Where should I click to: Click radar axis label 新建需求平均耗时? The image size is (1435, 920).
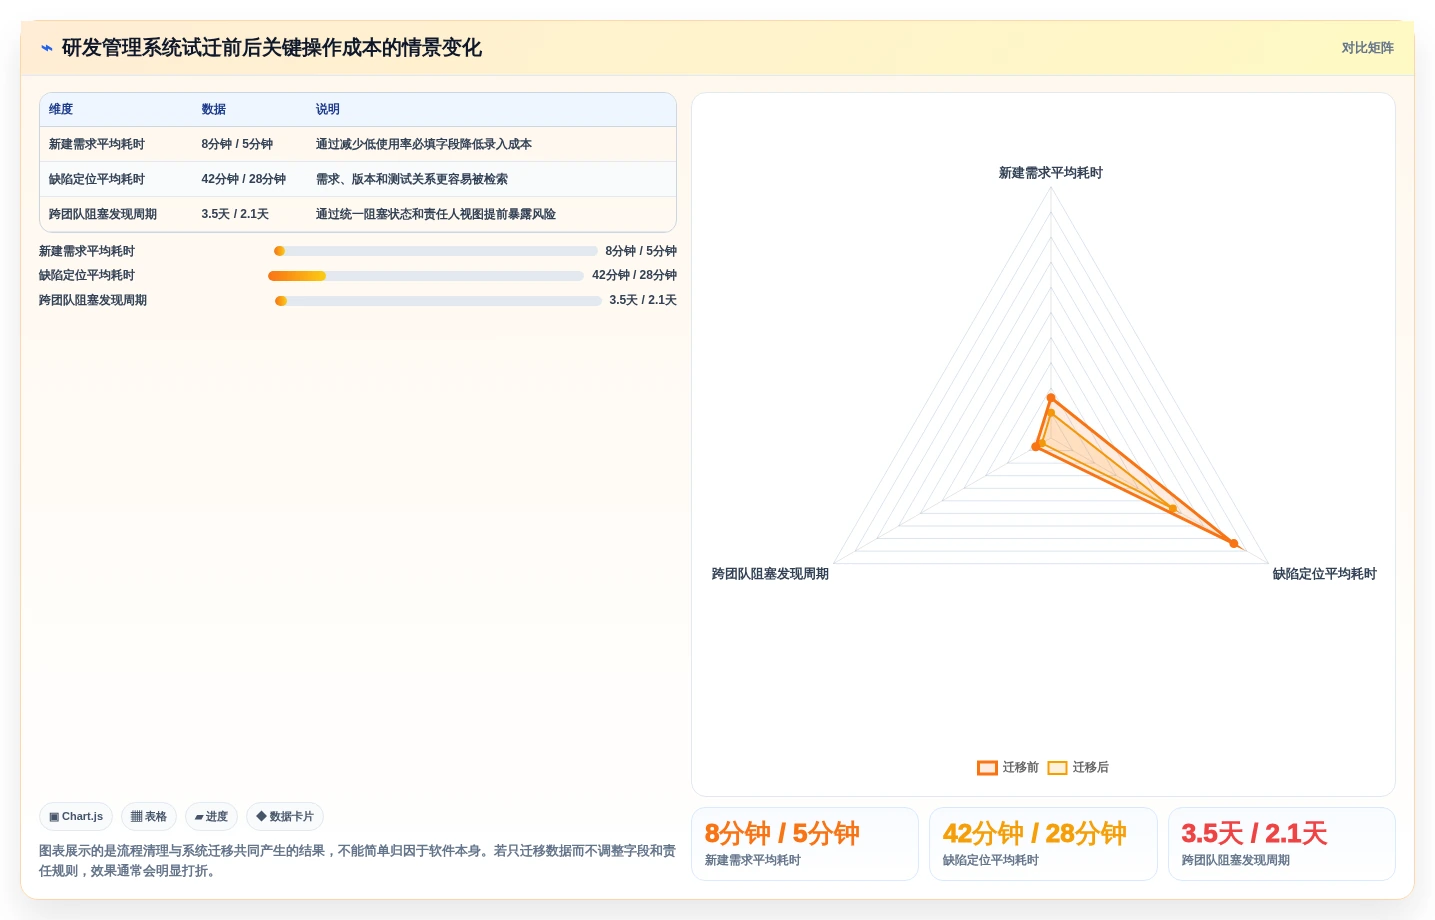(1050, 173)
